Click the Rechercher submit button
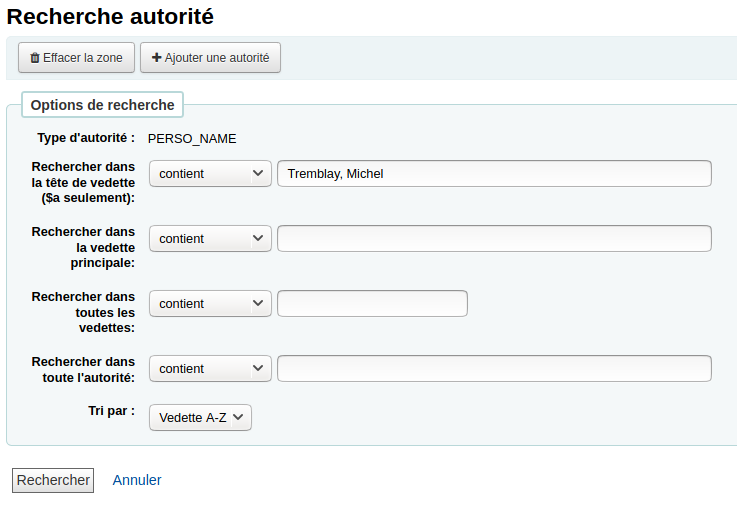This screenshot has height=516, width=737. (53, 480)
